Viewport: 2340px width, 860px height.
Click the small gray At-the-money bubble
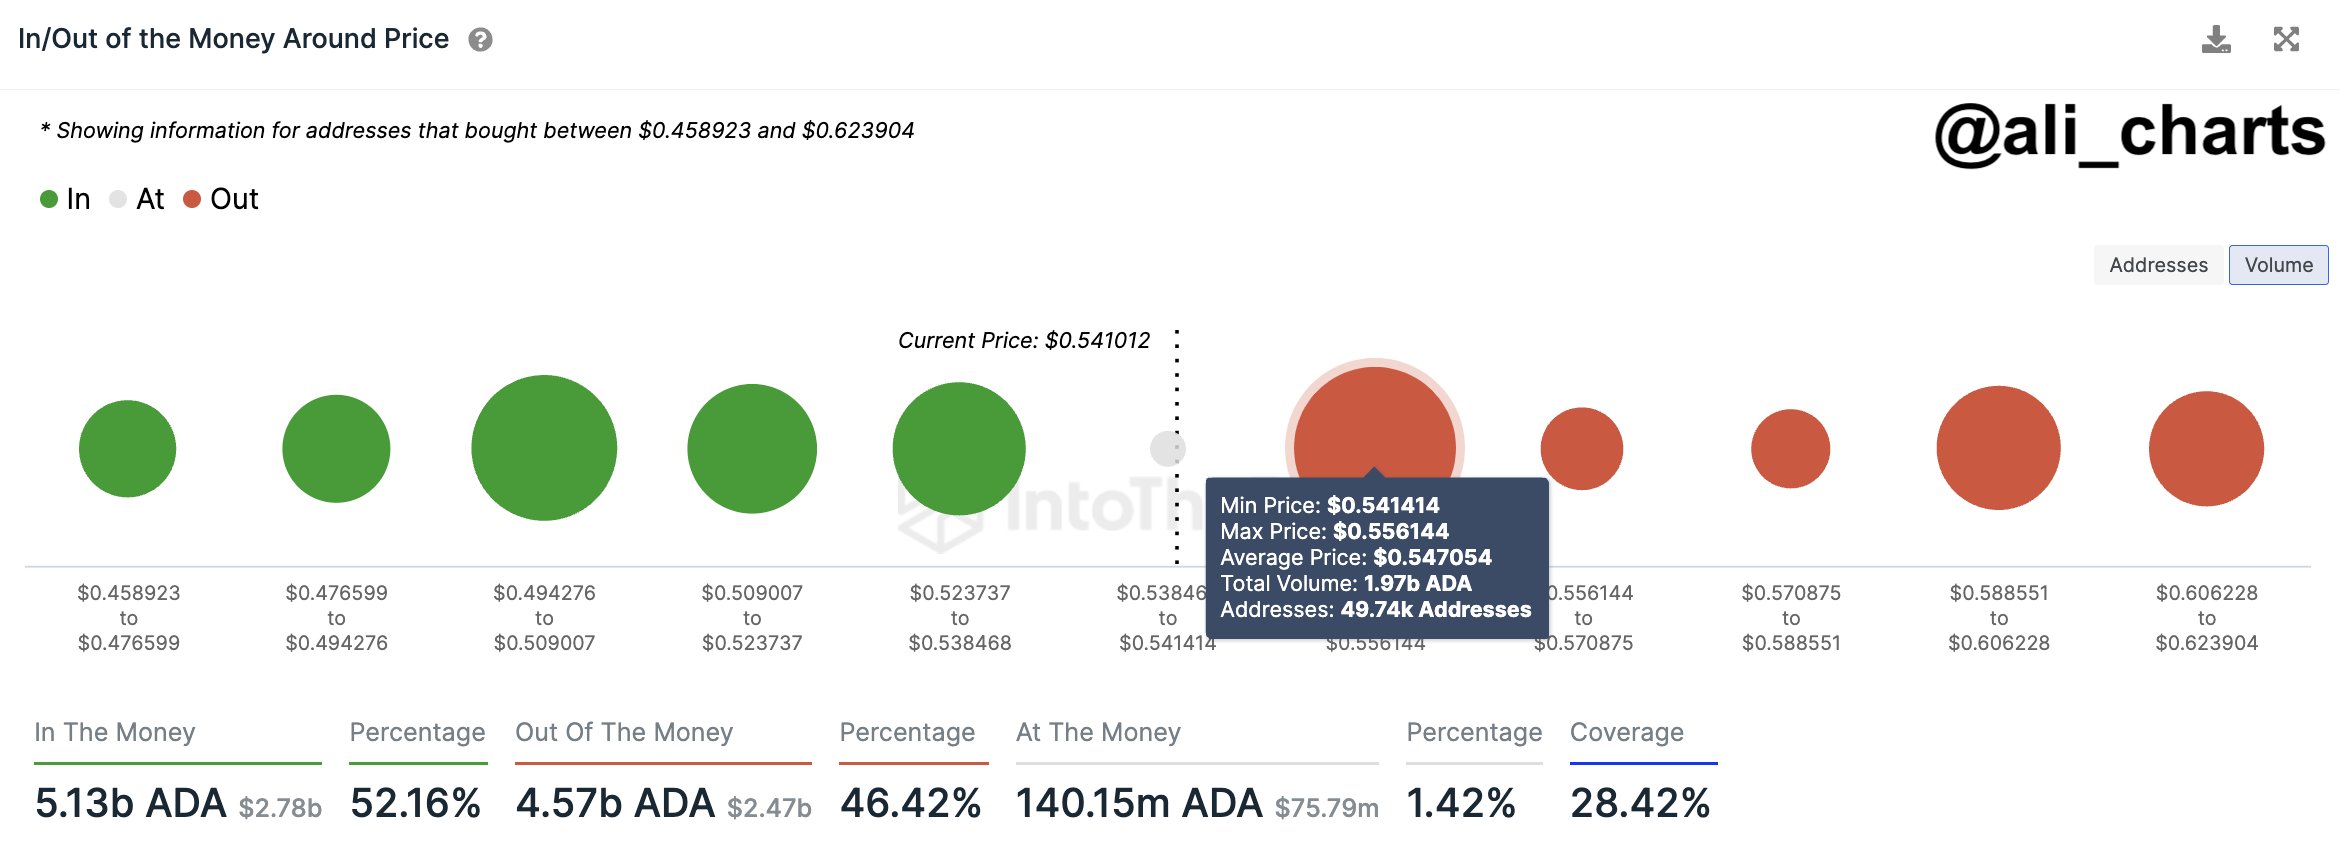pyautogui.click(x=1167, y=448)
